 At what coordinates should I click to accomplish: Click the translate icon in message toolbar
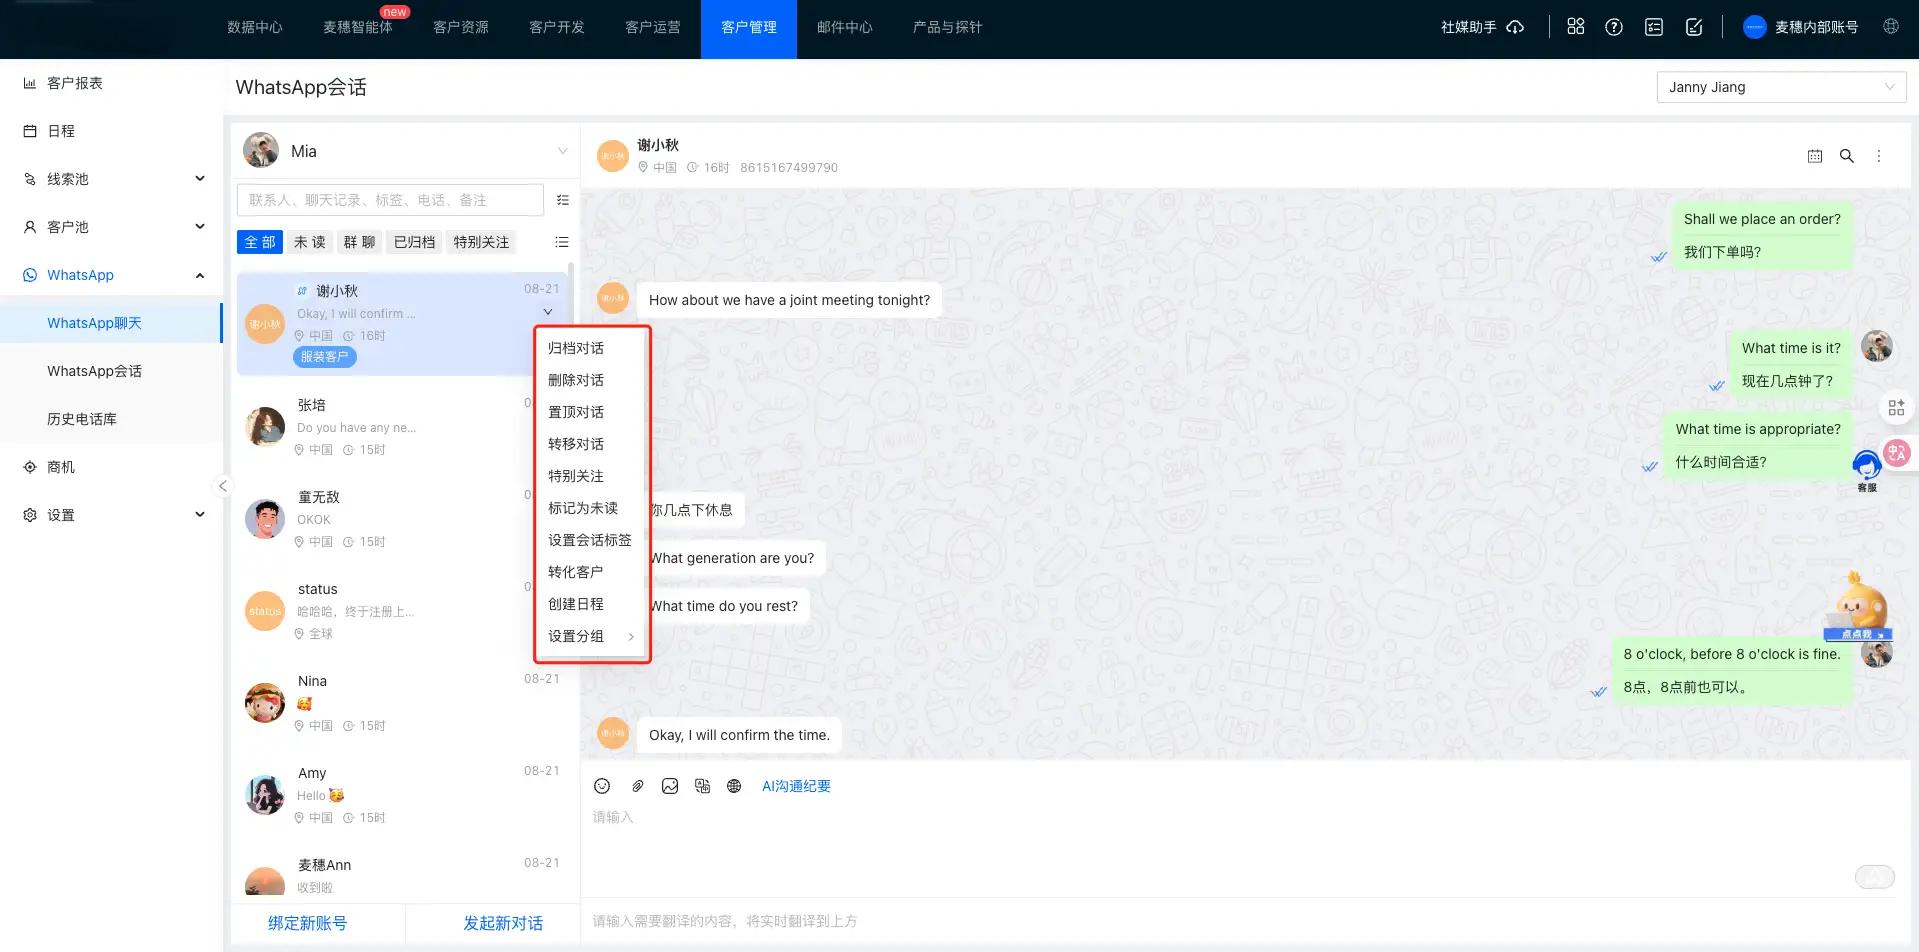[x=702, y=786]
